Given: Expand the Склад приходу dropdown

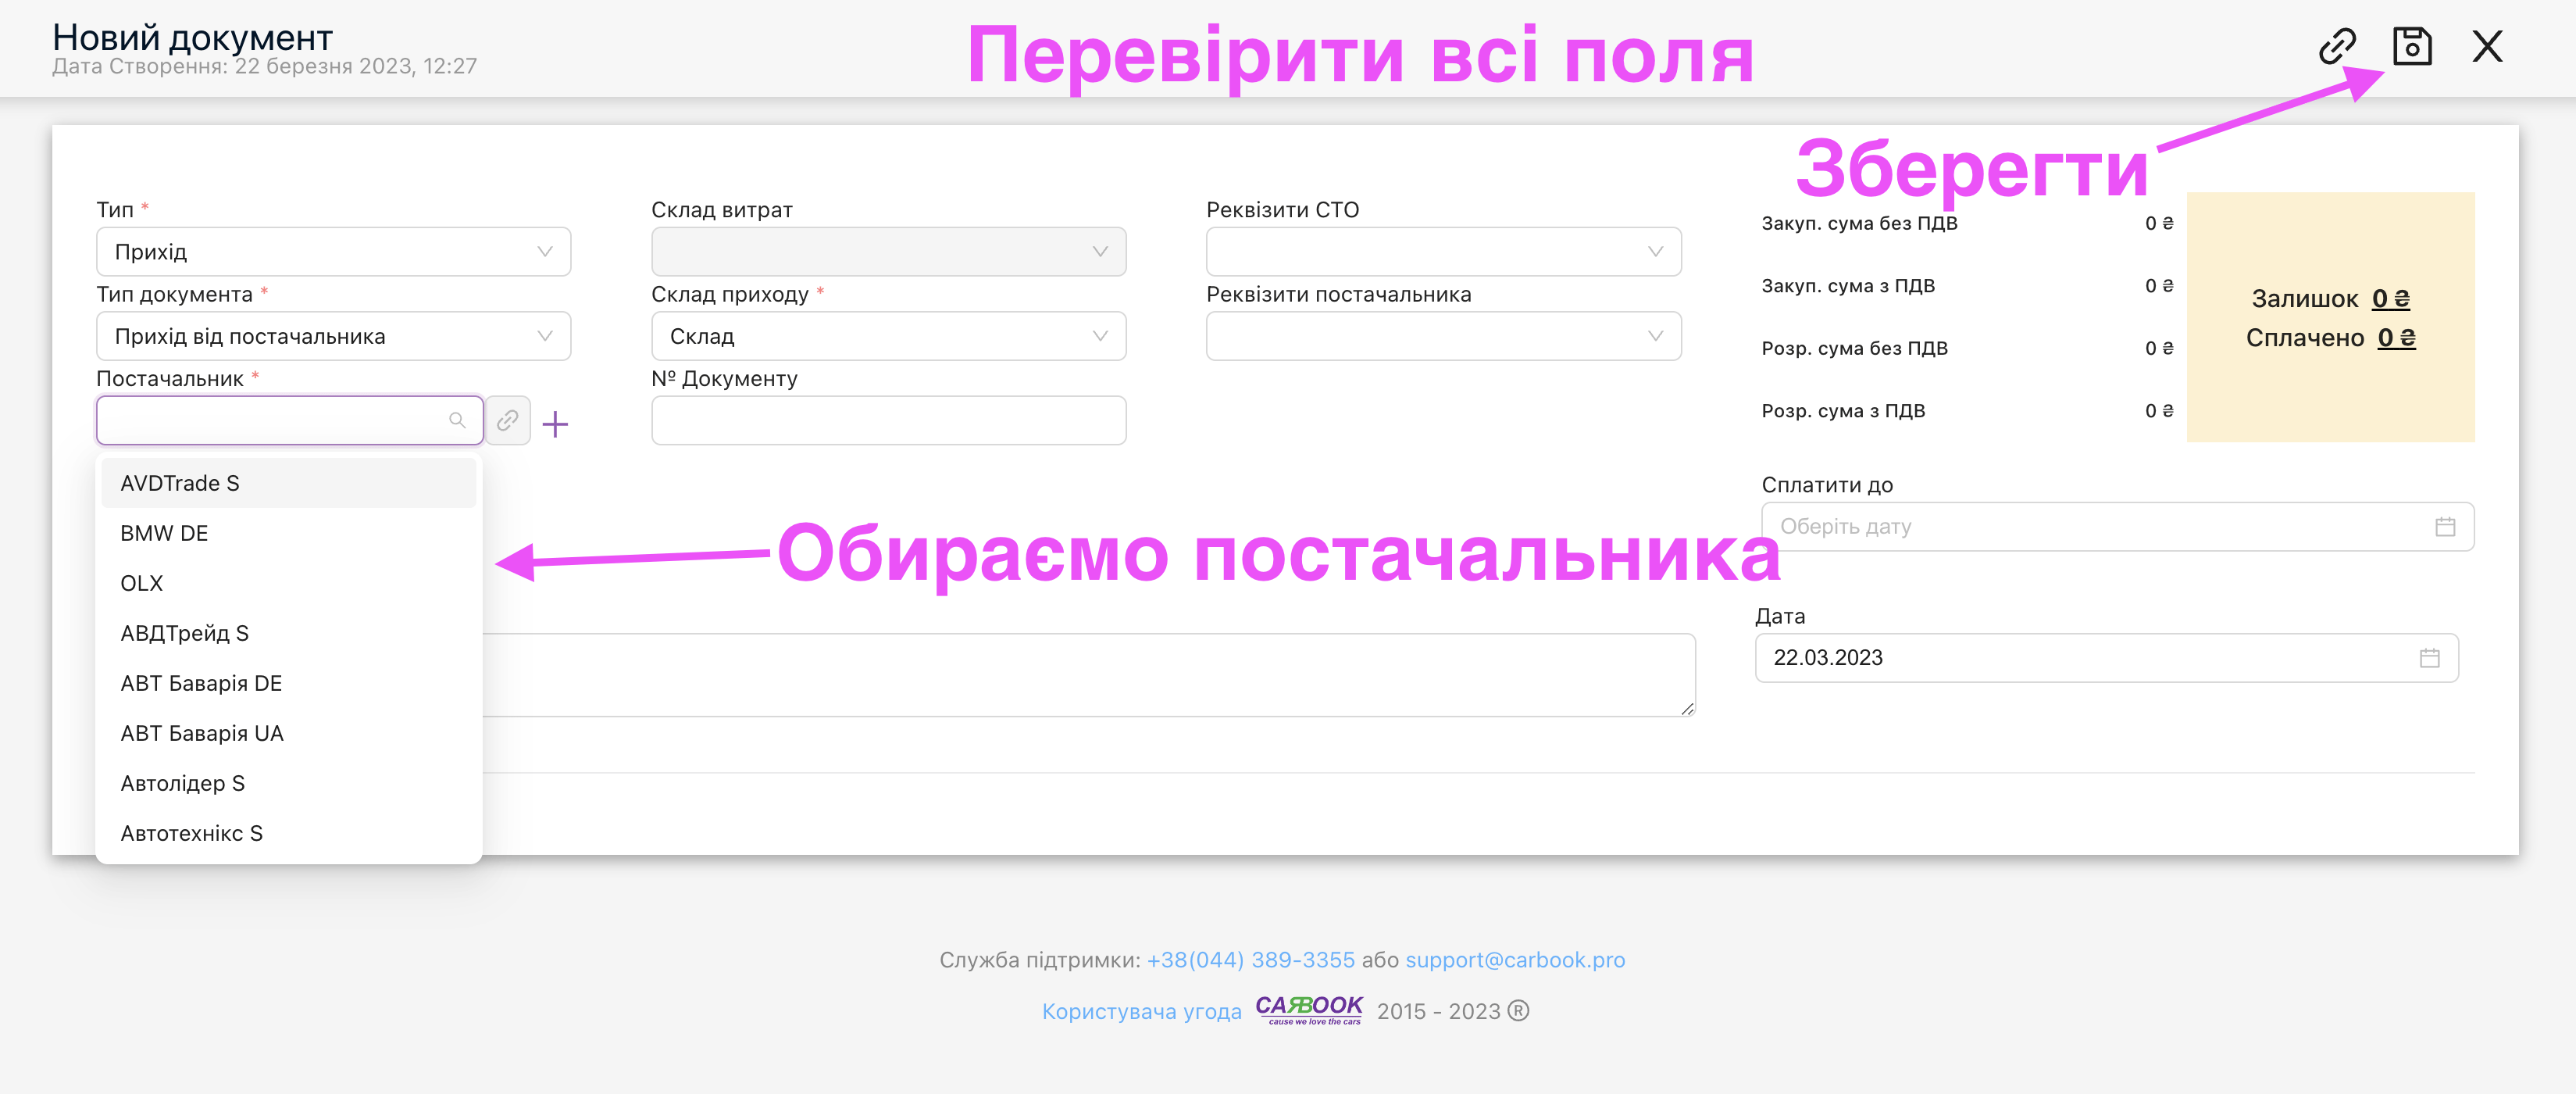Looking at the screenshot, I should 888,336.
